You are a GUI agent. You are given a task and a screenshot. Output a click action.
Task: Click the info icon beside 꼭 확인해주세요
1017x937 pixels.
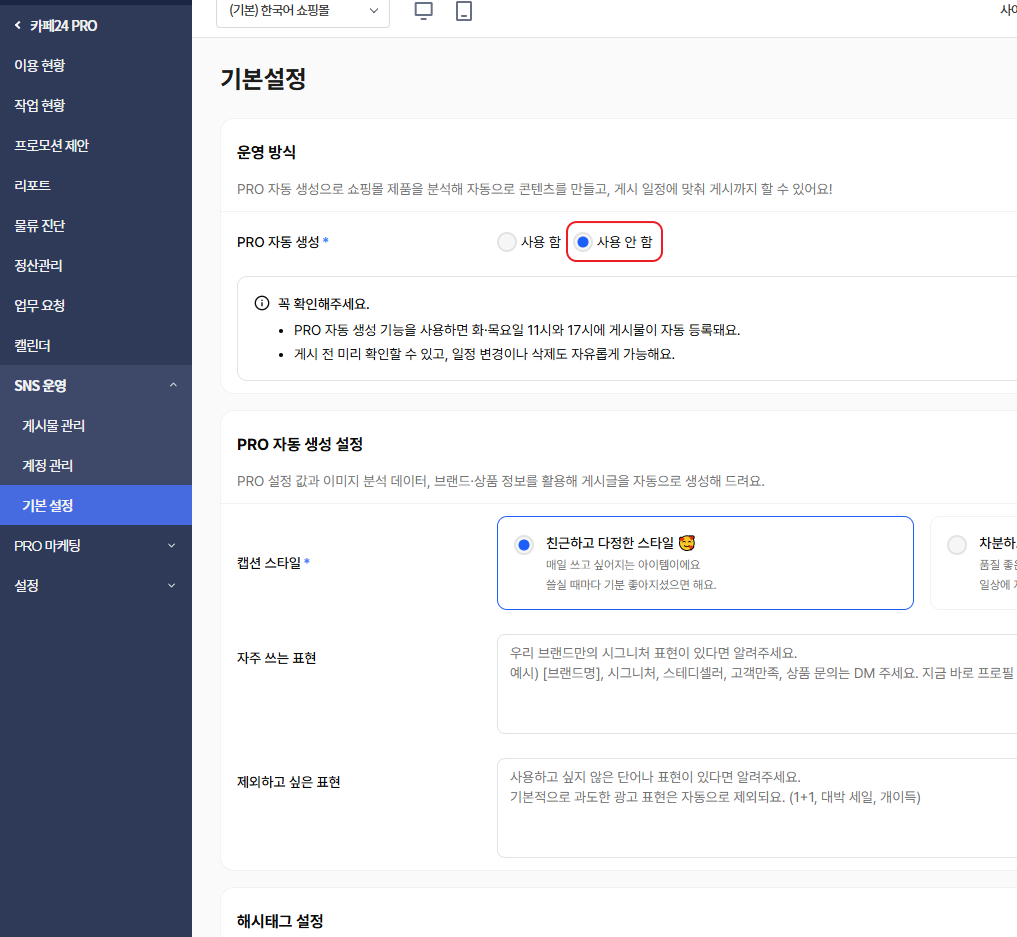coord(261,303)
